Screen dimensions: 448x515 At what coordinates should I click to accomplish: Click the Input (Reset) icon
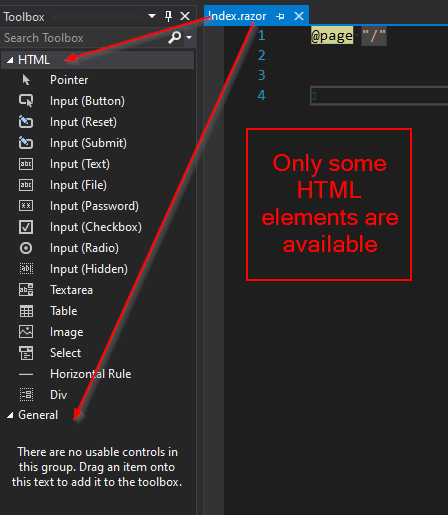coord(26,122)
